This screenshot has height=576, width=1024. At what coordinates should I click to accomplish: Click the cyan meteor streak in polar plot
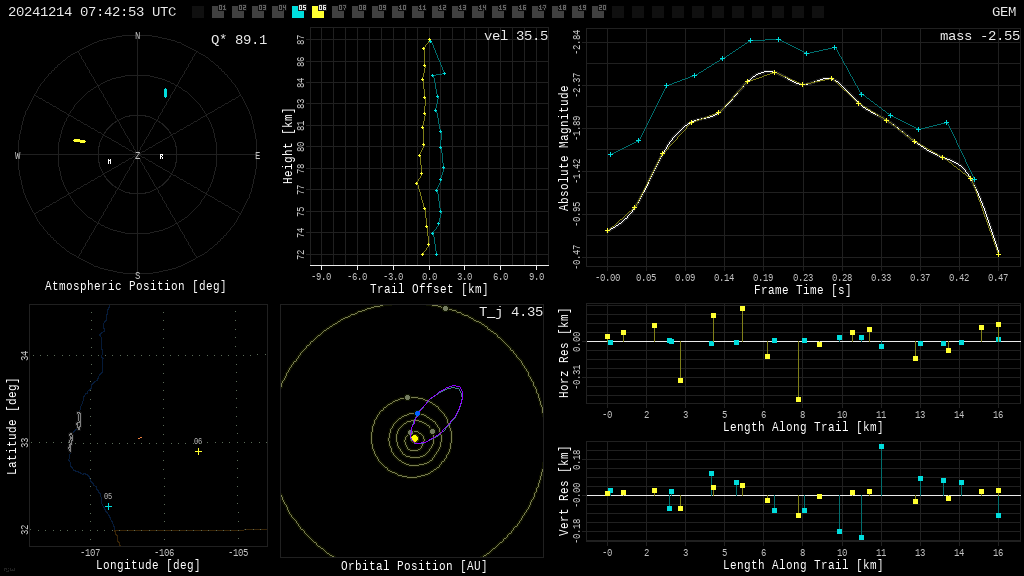click(166, 93)
